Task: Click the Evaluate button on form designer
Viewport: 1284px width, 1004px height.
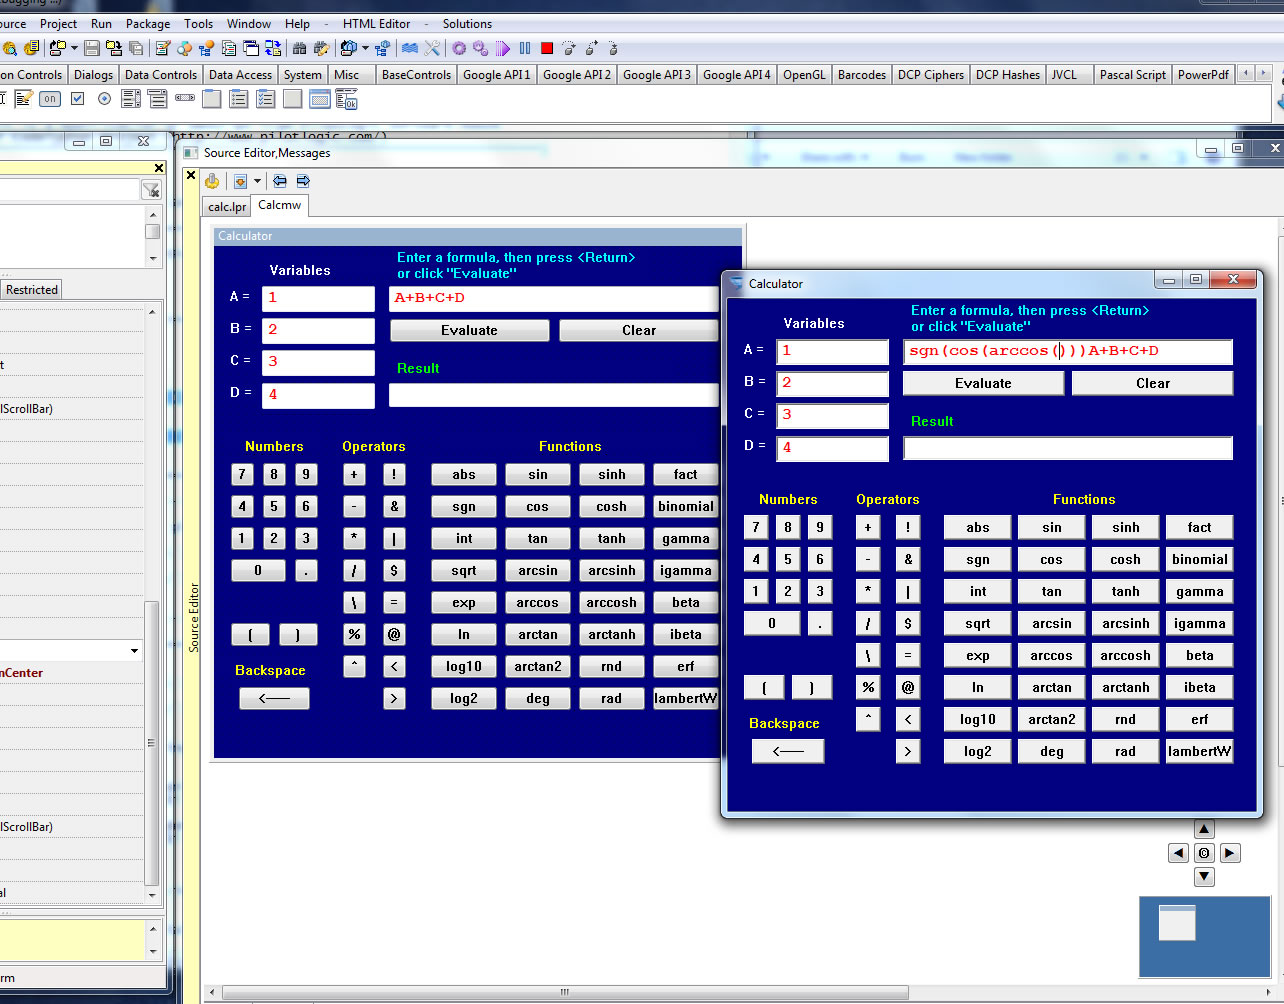Action: (x=469, y=330)
